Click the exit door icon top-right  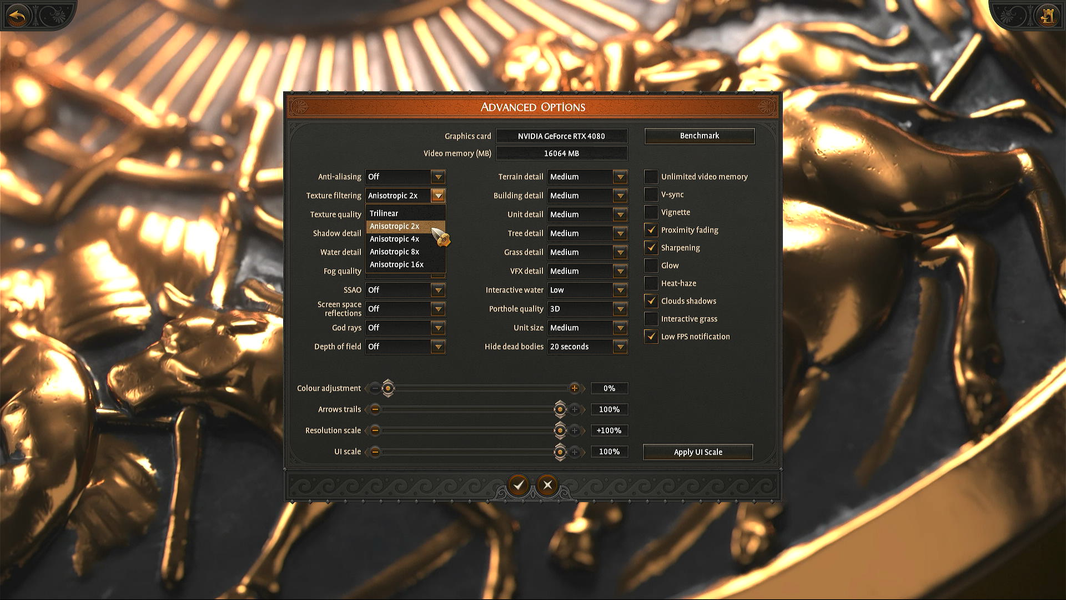click(x=1047, y=14)
